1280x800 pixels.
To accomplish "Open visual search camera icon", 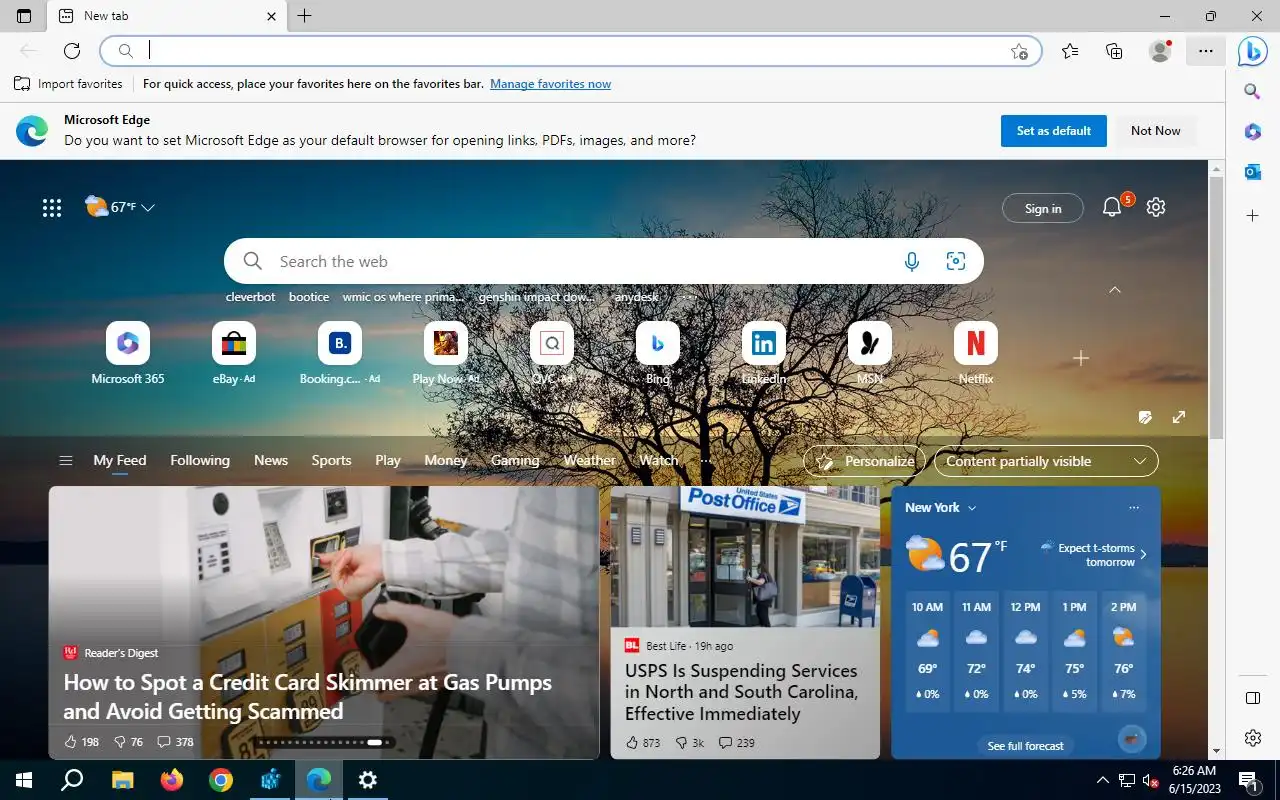I will tap(956, 261).
